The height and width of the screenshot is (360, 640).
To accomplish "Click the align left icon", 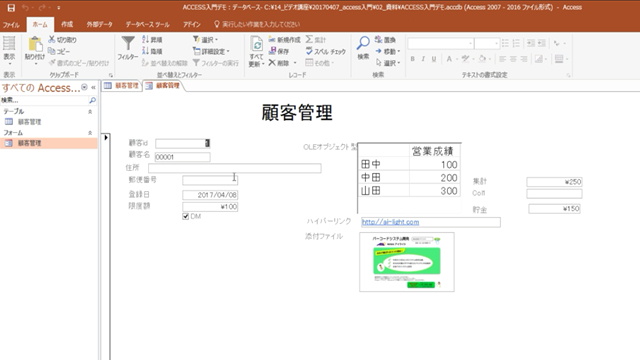I will pos(502,59).
